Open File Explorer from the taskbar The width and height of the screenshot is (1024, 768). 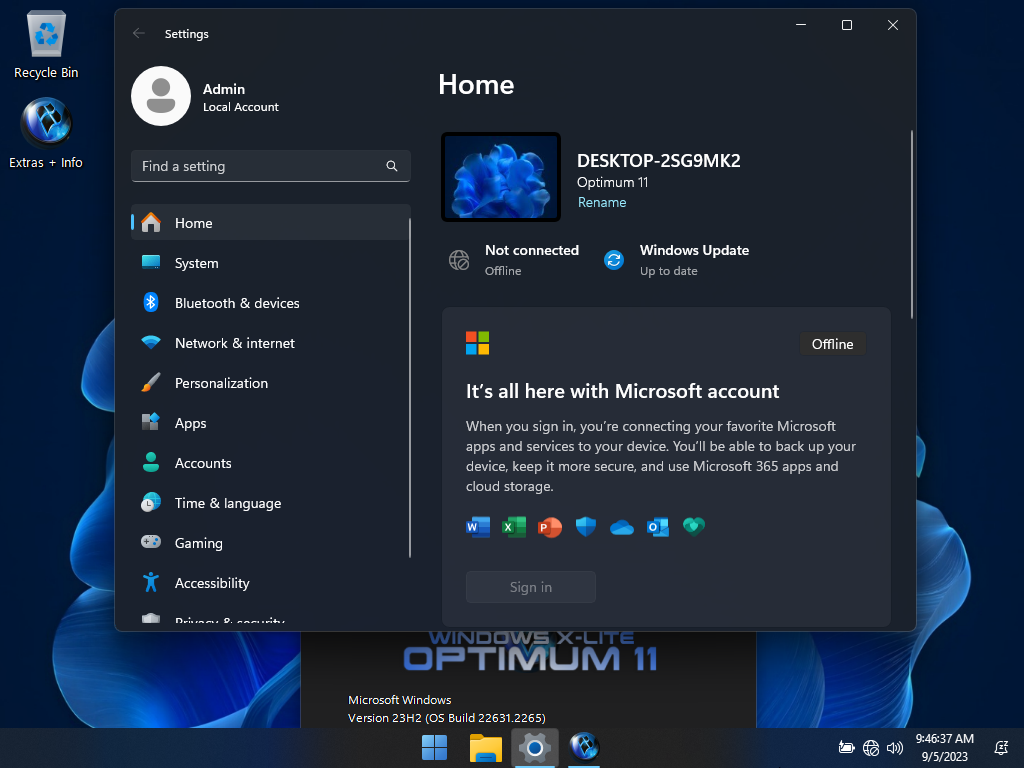tap(486, 747)
